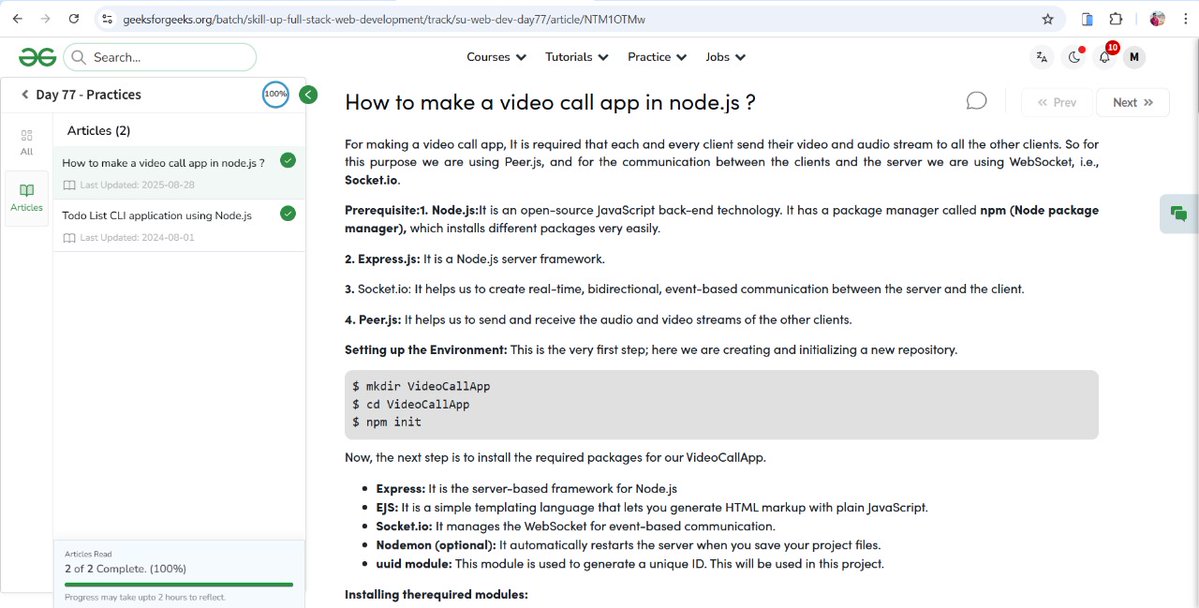The image size is (1199, 608).
Task: Click the search magnifier icon
Action: (78, 57)
